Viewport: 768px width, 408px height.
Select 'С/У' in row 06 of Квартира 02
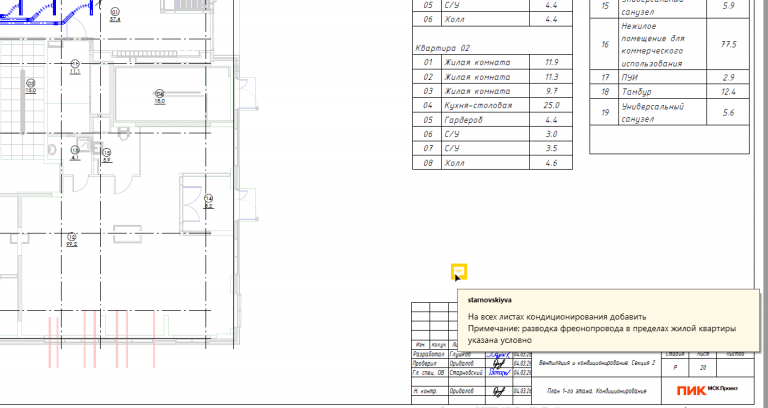pos(452,134)
